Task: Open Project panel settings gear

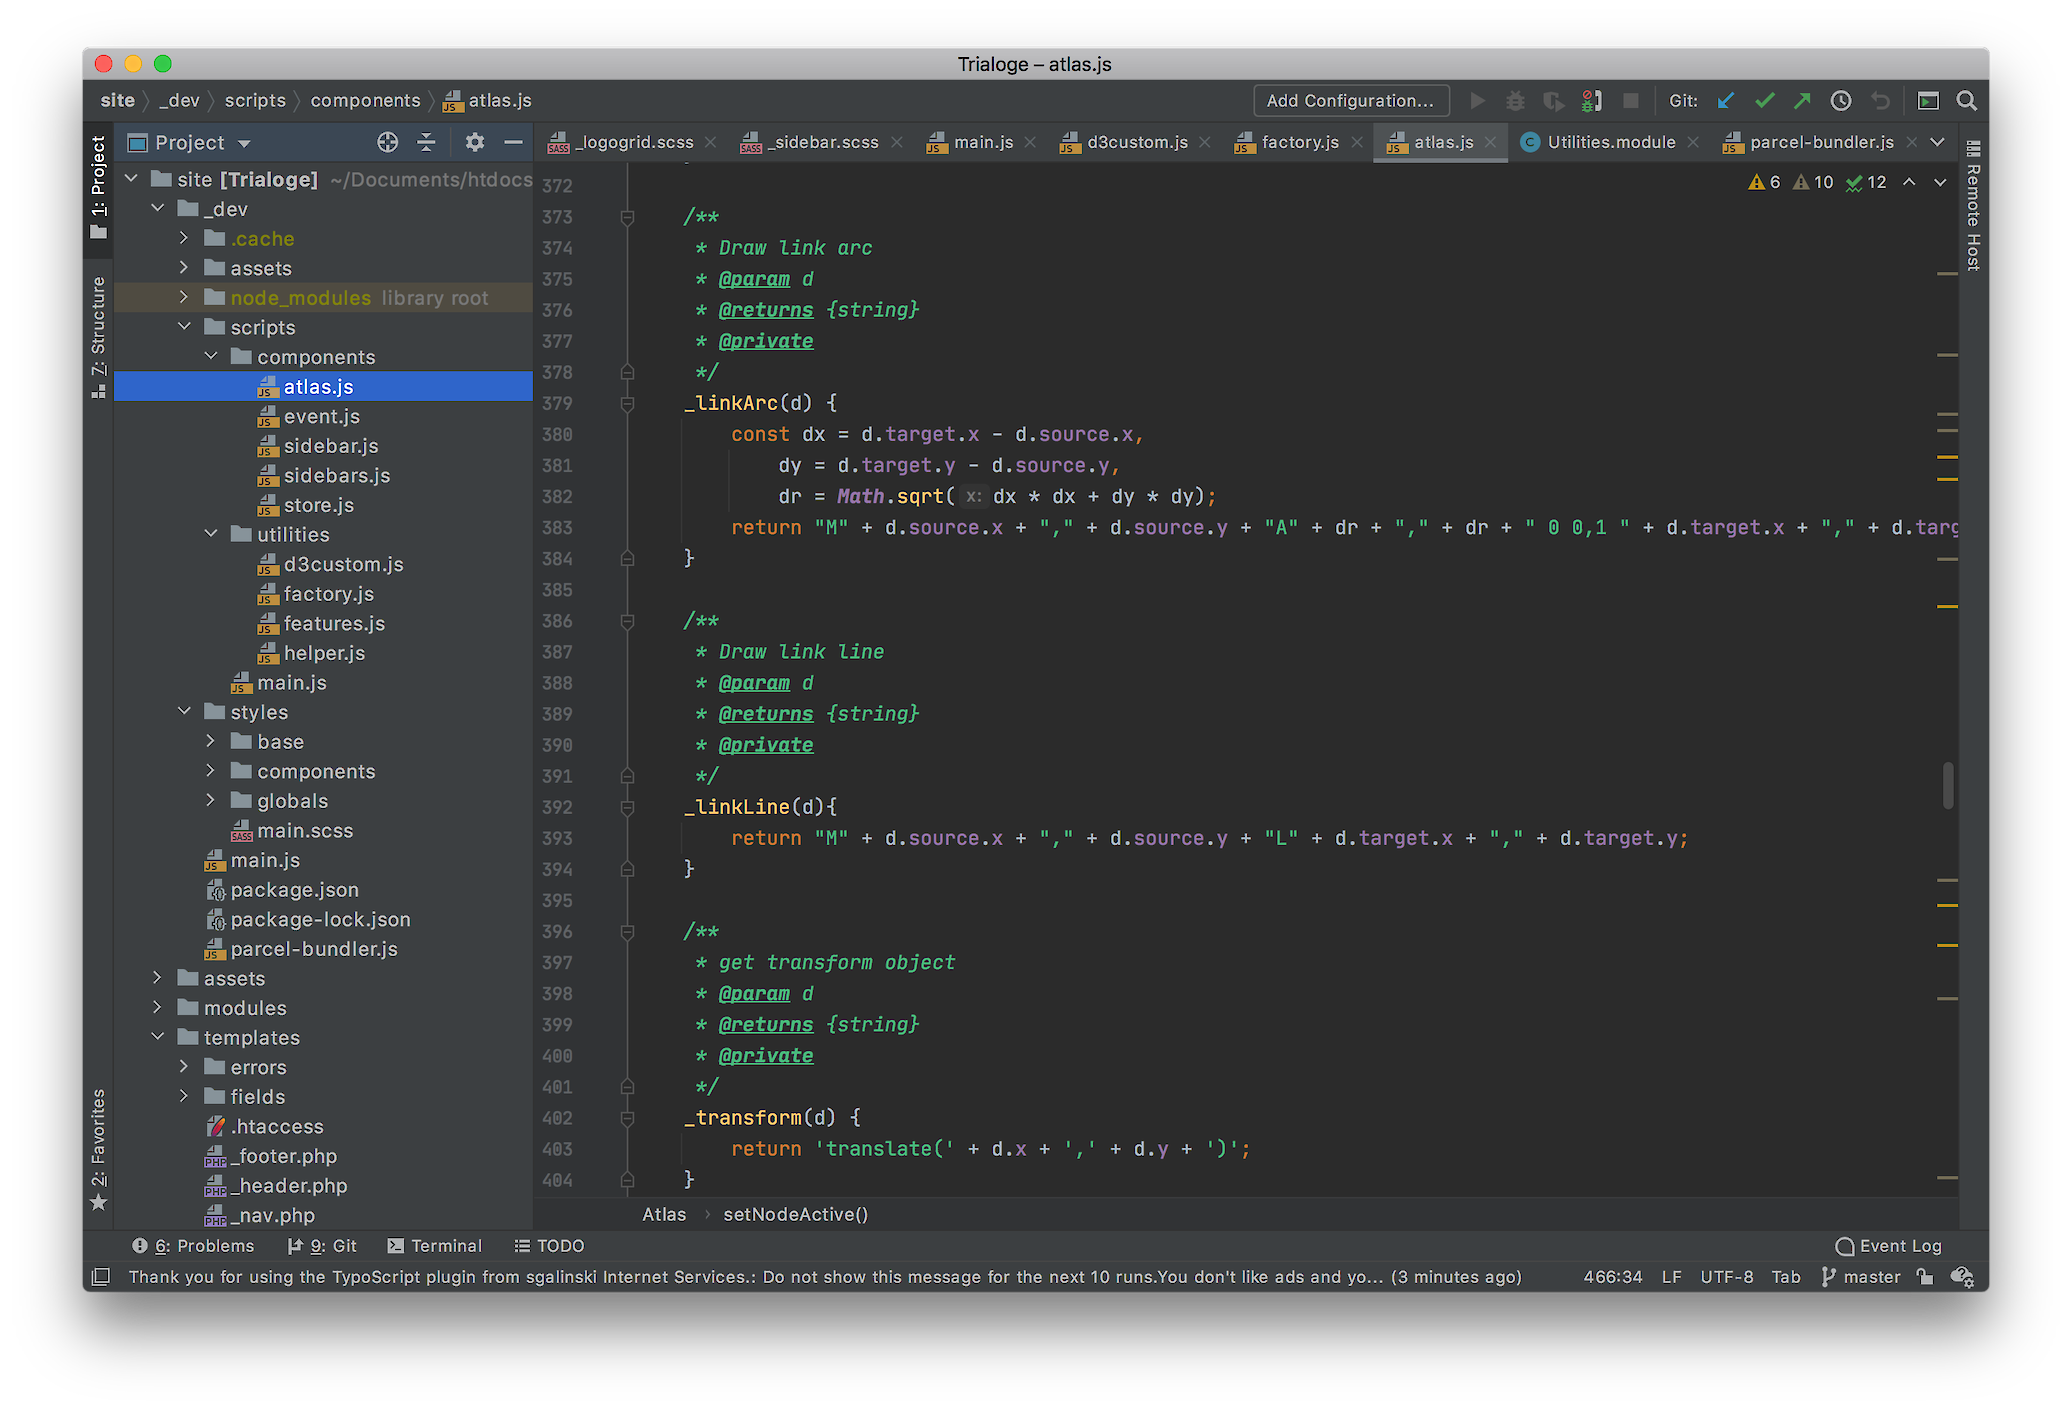Action: point(475,142)
